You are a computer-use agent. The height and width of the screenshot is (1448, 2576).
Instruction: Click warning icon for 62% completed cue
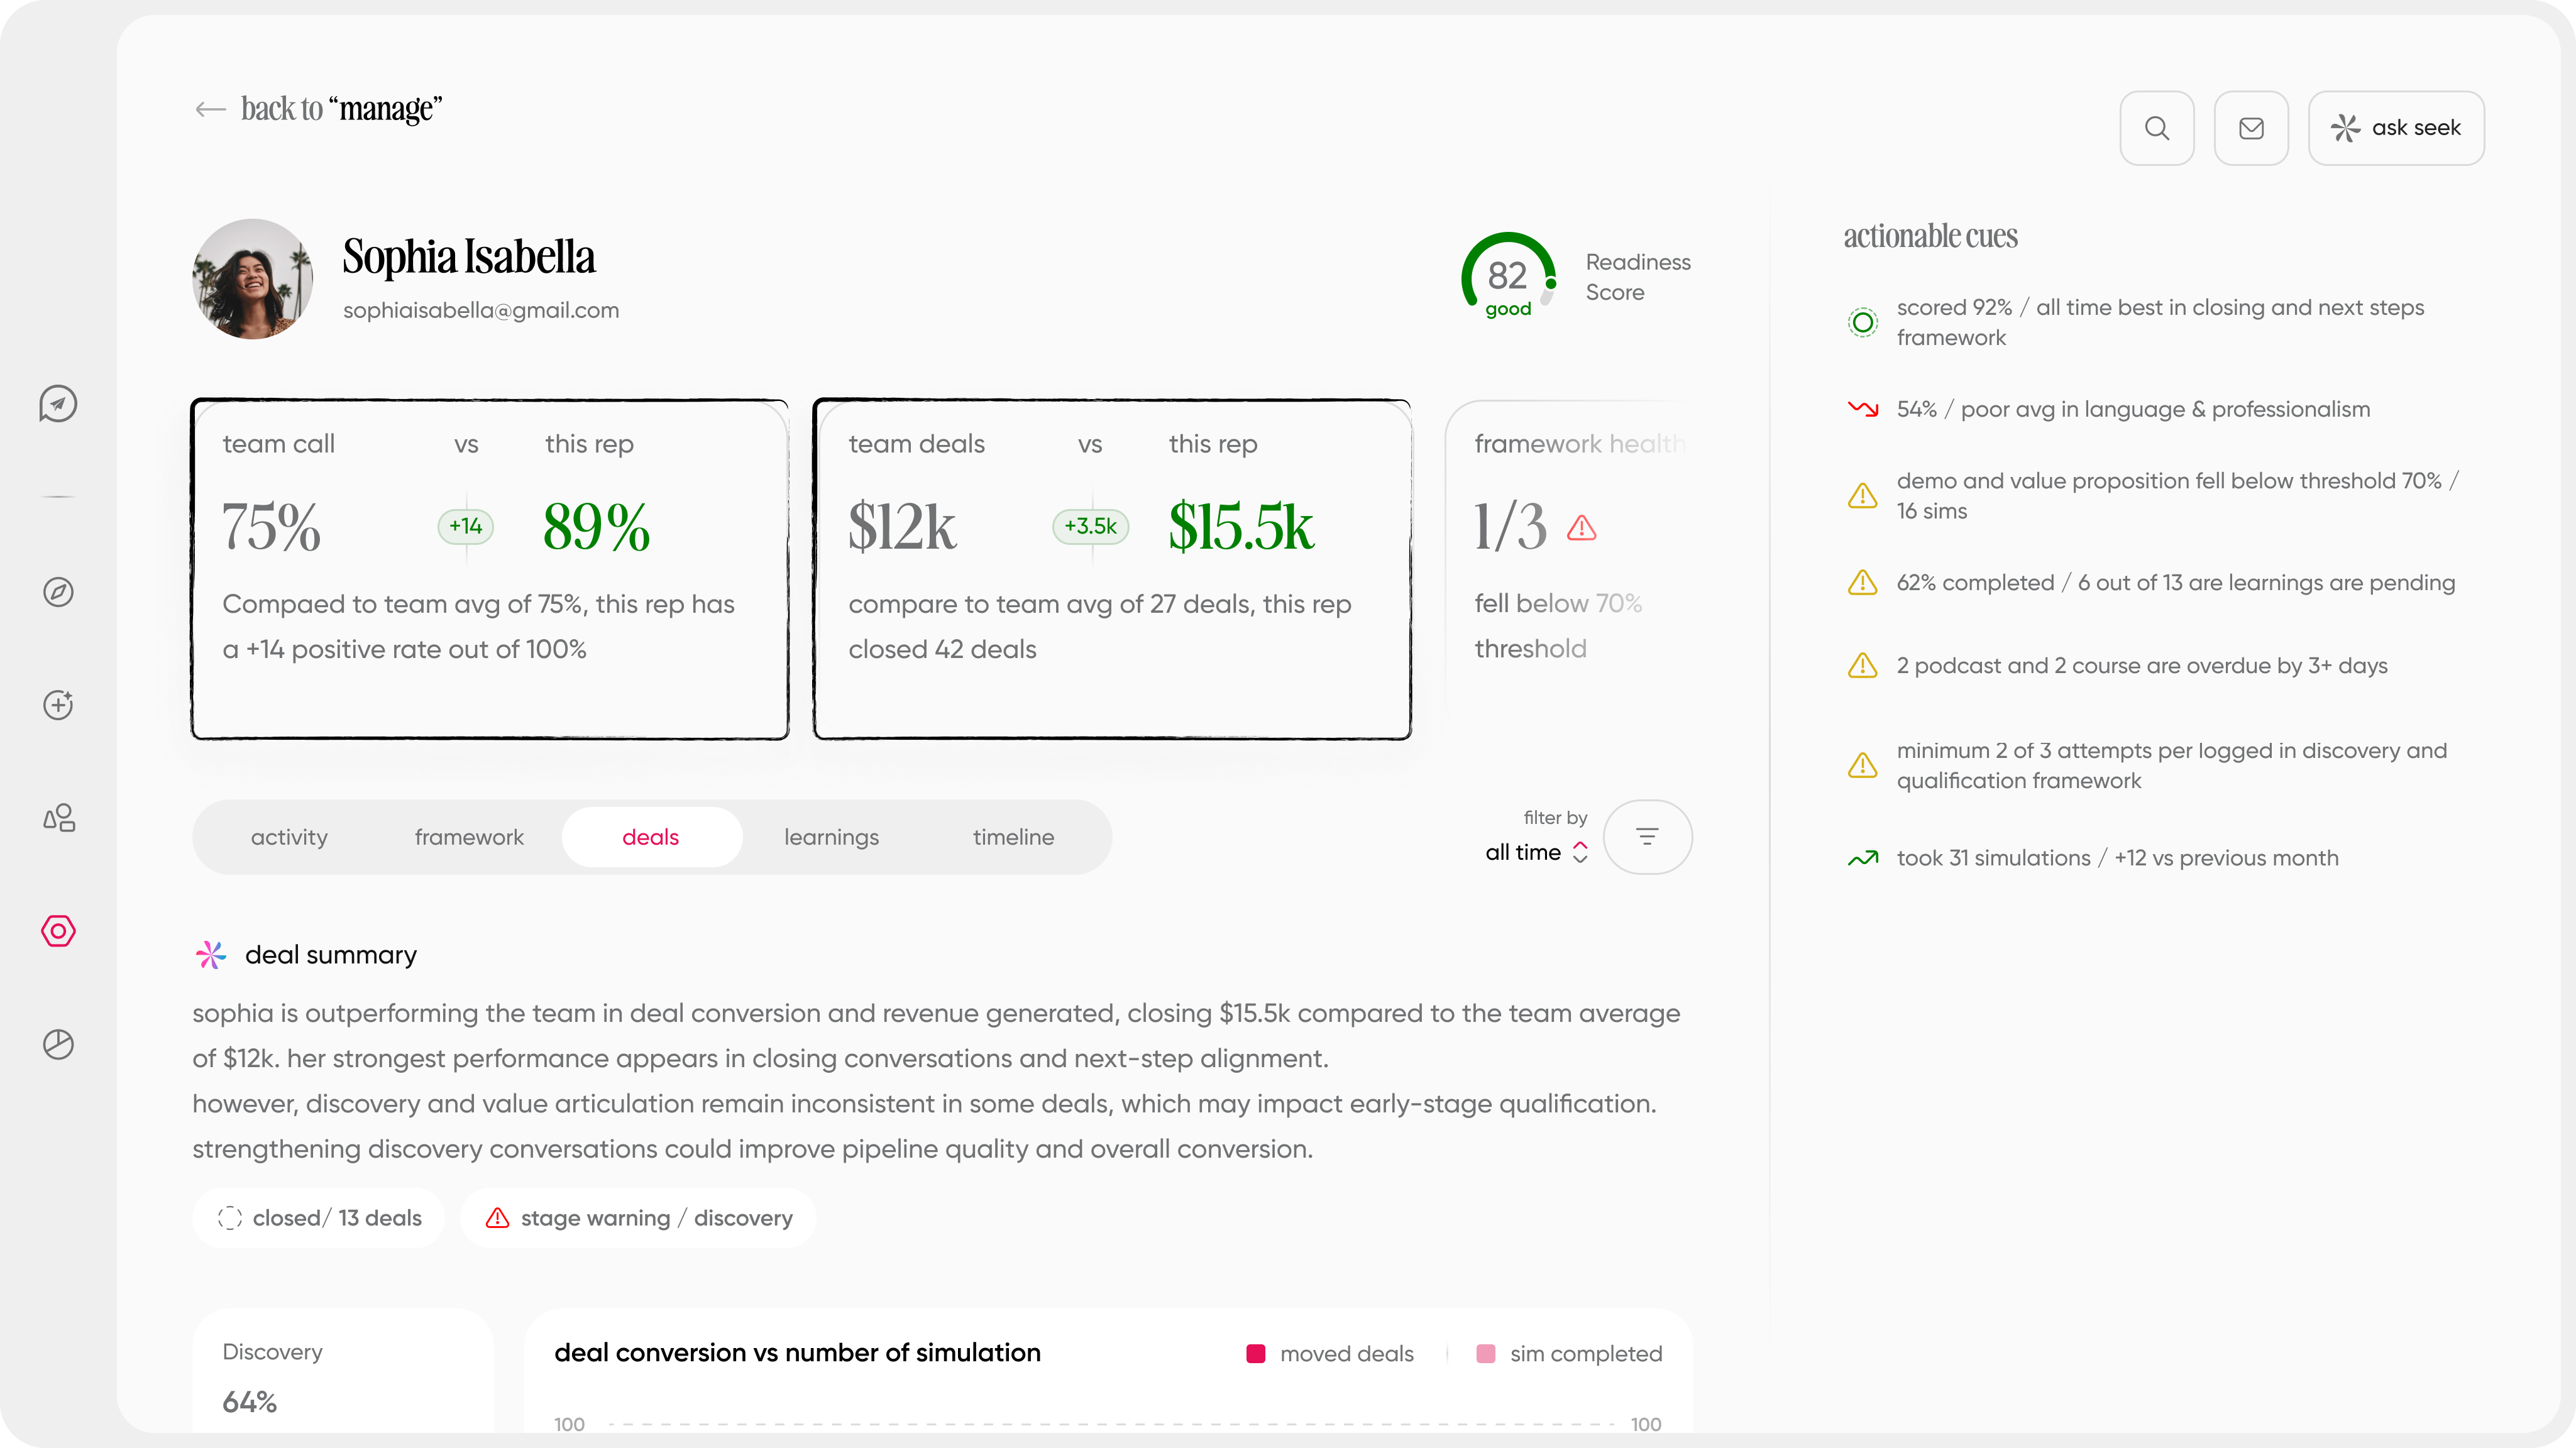(1862, 582)
